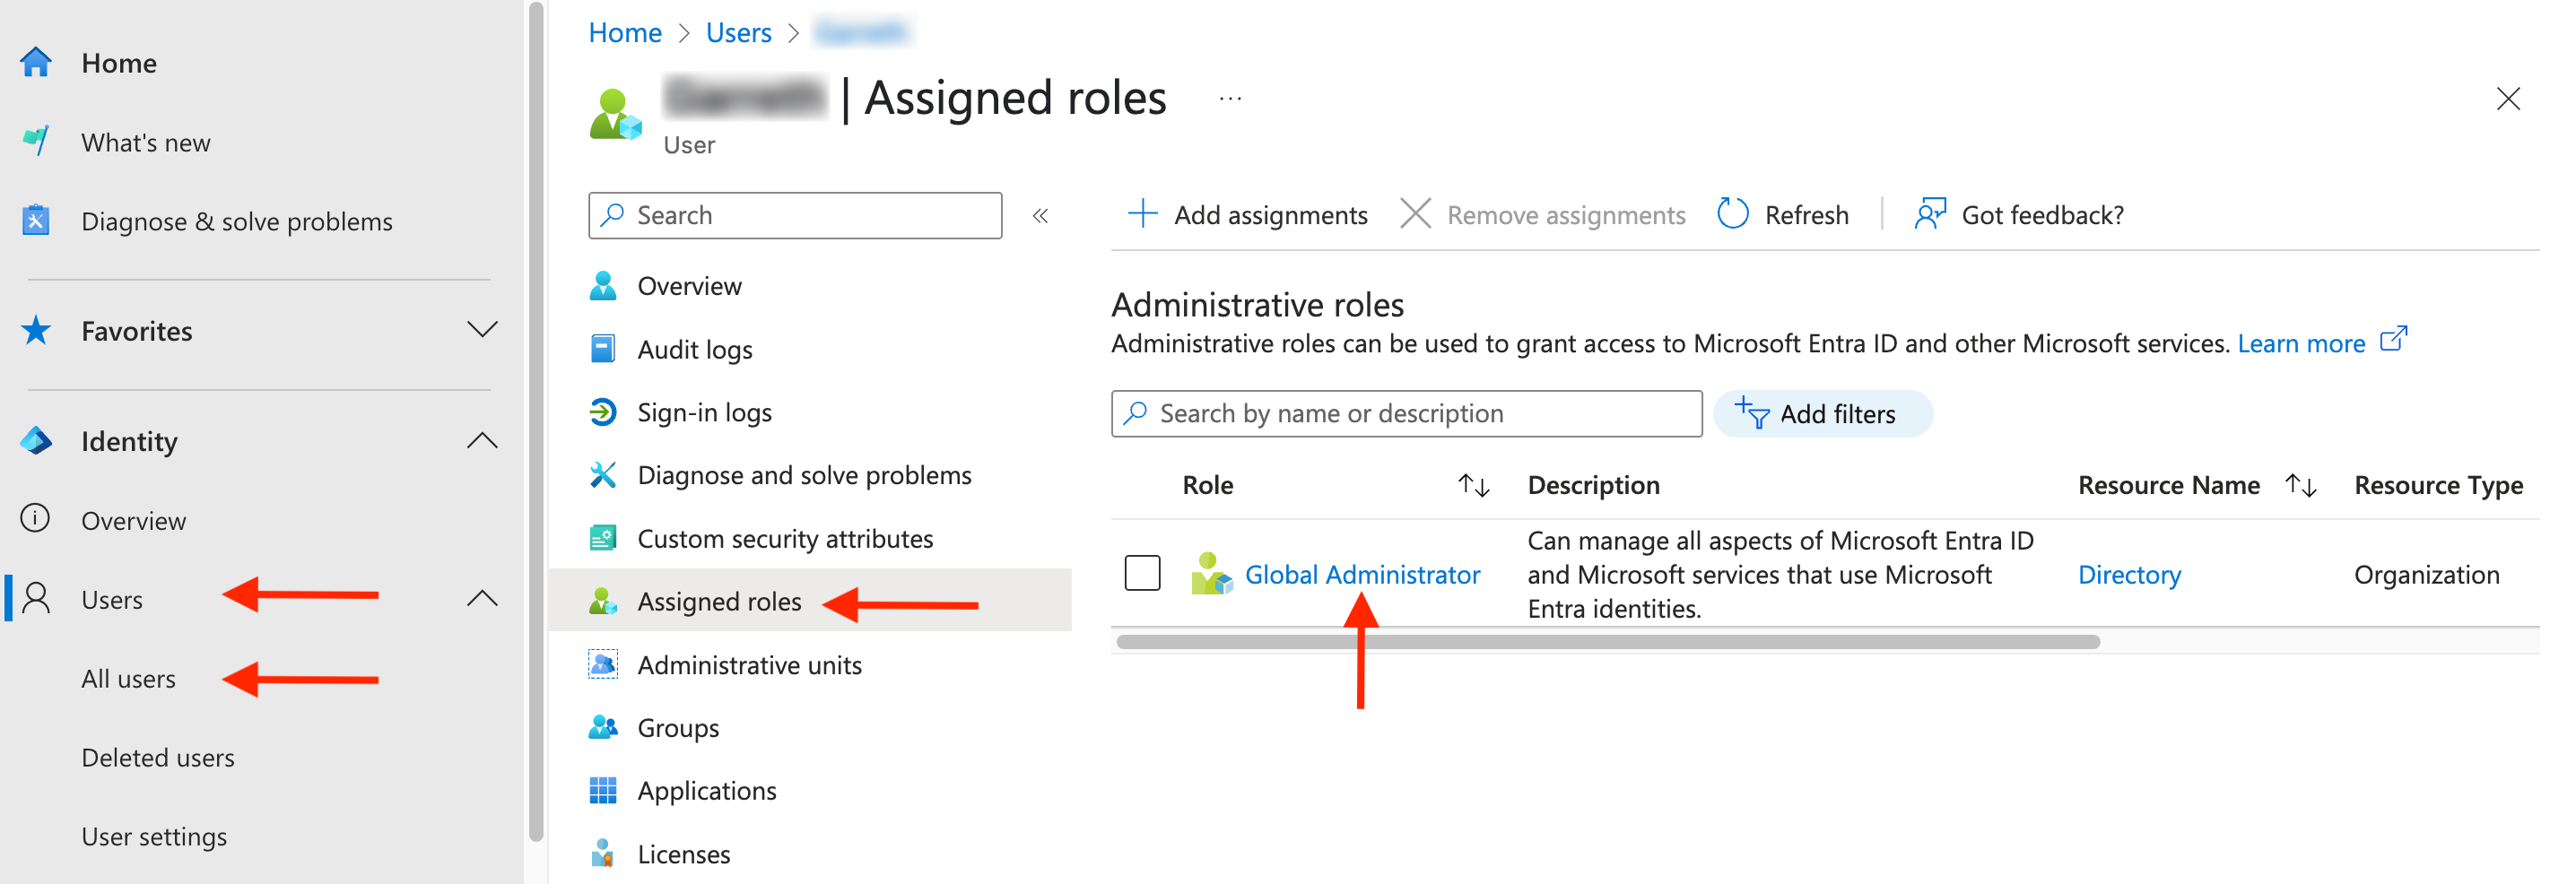Focus the resource menu Search field
This screenshot has width=2576, height=884.
[795, 215]
